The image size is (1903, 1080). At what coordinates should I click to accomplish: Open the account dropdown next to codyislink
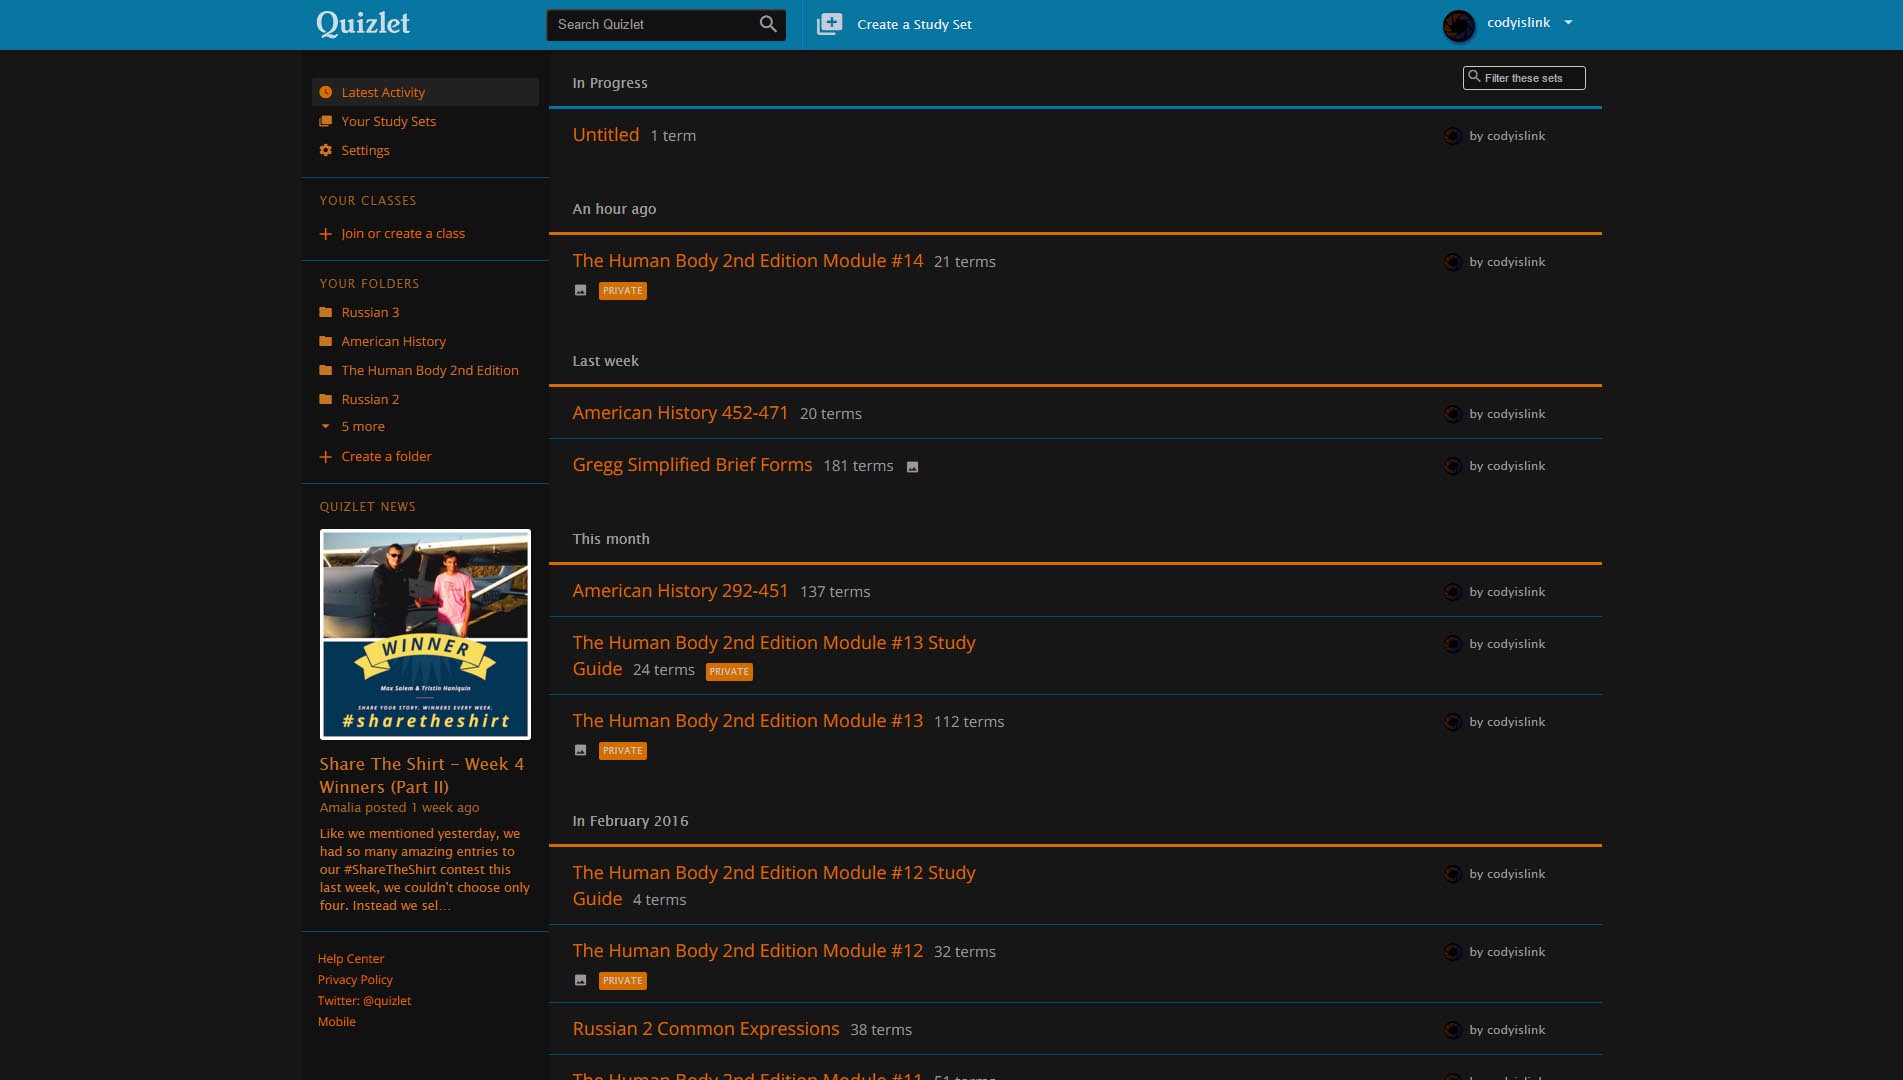point(1568,23)
